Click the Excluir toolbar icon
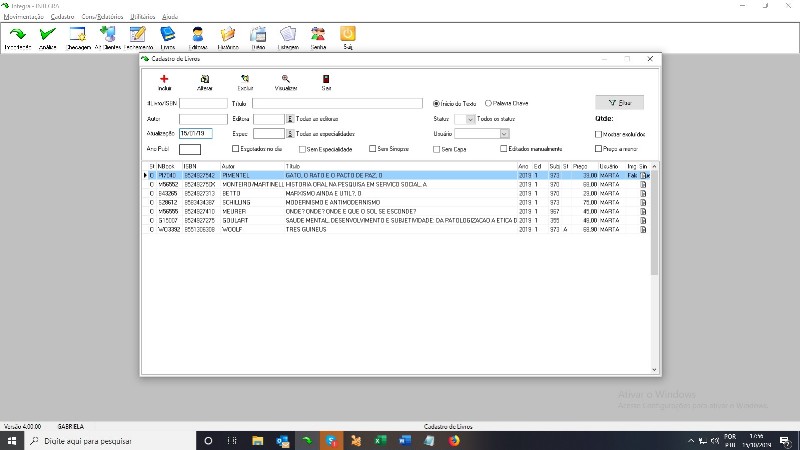The image size is (800, 450). click(245, 79)
